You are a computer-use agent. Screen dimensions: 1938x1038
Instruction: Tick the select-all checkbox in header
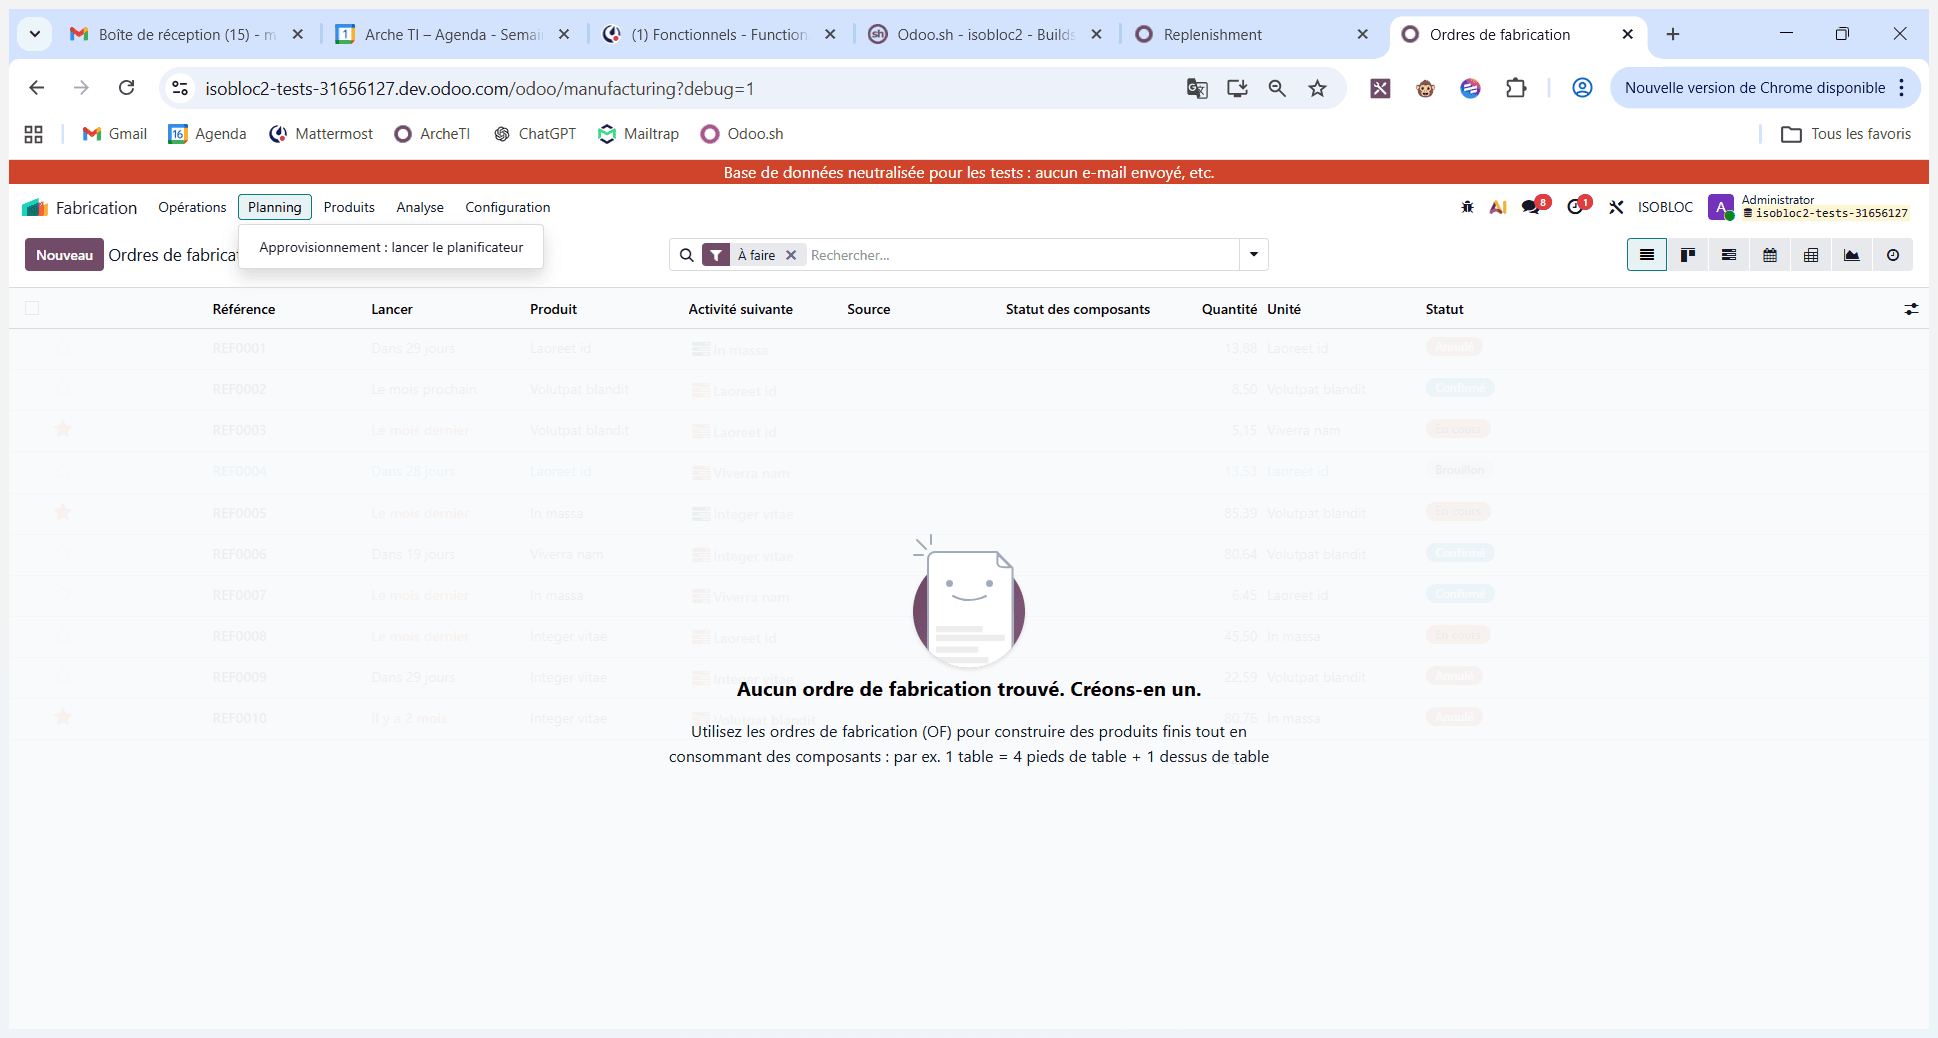coord(32,308)
